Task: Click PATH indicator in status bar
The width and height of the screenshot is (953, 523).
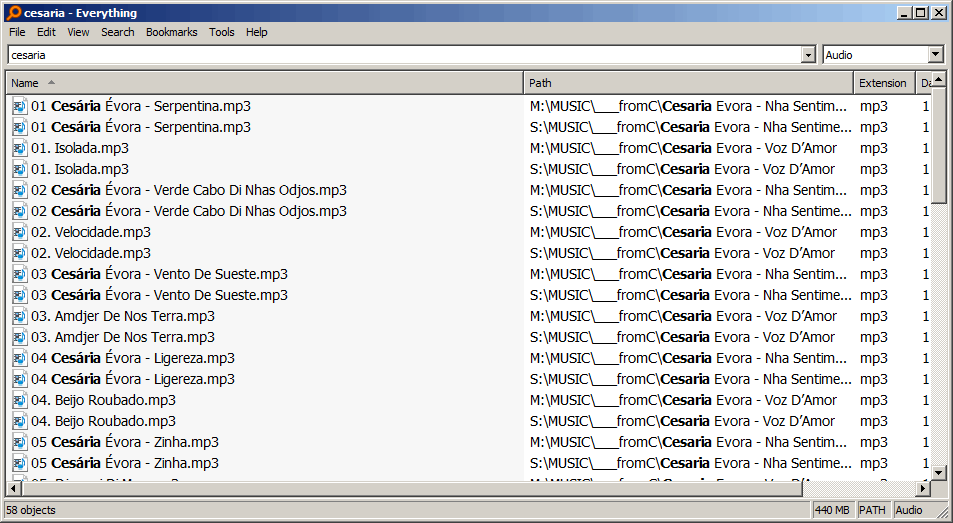Action: pyautogui.click(x=872, y=510)
